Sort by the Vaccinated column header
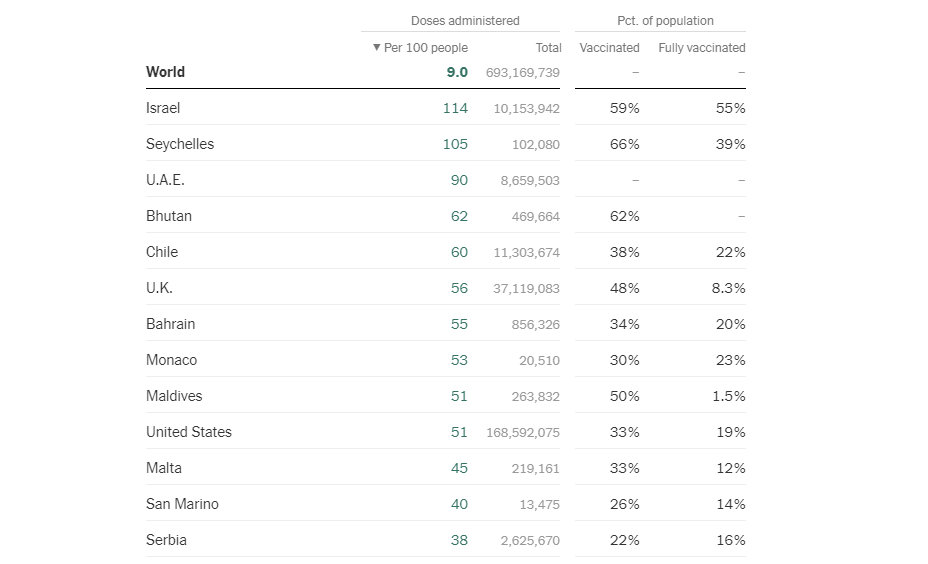Image resolution: width=928 pixels, height=564 pixels. (609, 48)
